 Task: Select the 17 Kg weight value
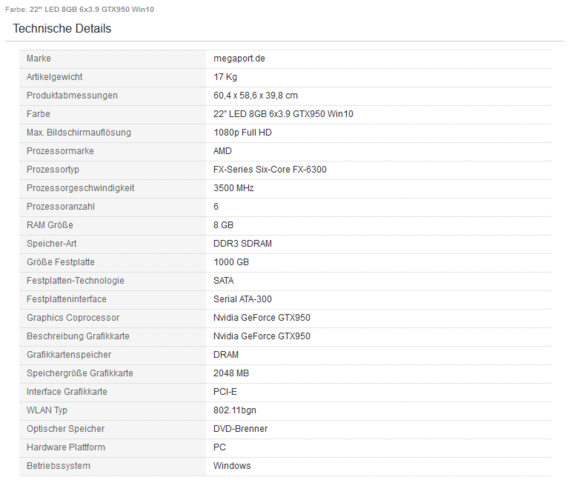point(225,77)
